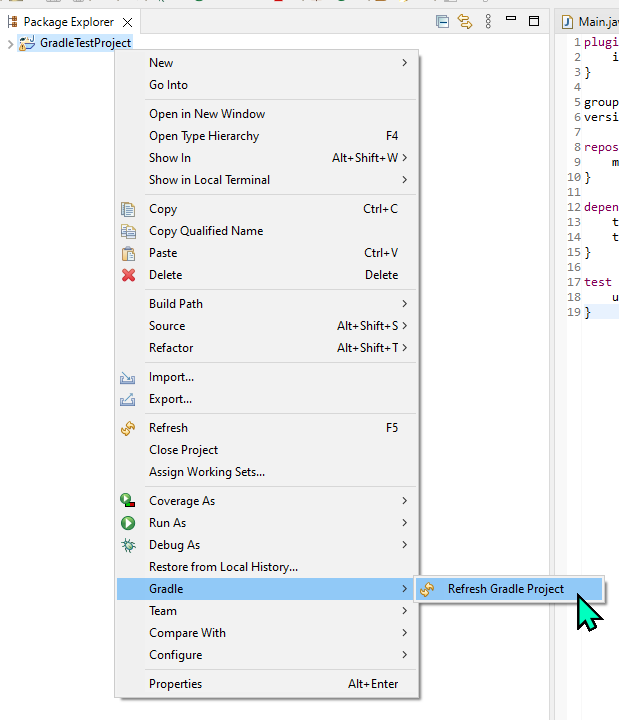Click the Export tray icon
This screenshot has height=720, width=619.
[128, 399]
